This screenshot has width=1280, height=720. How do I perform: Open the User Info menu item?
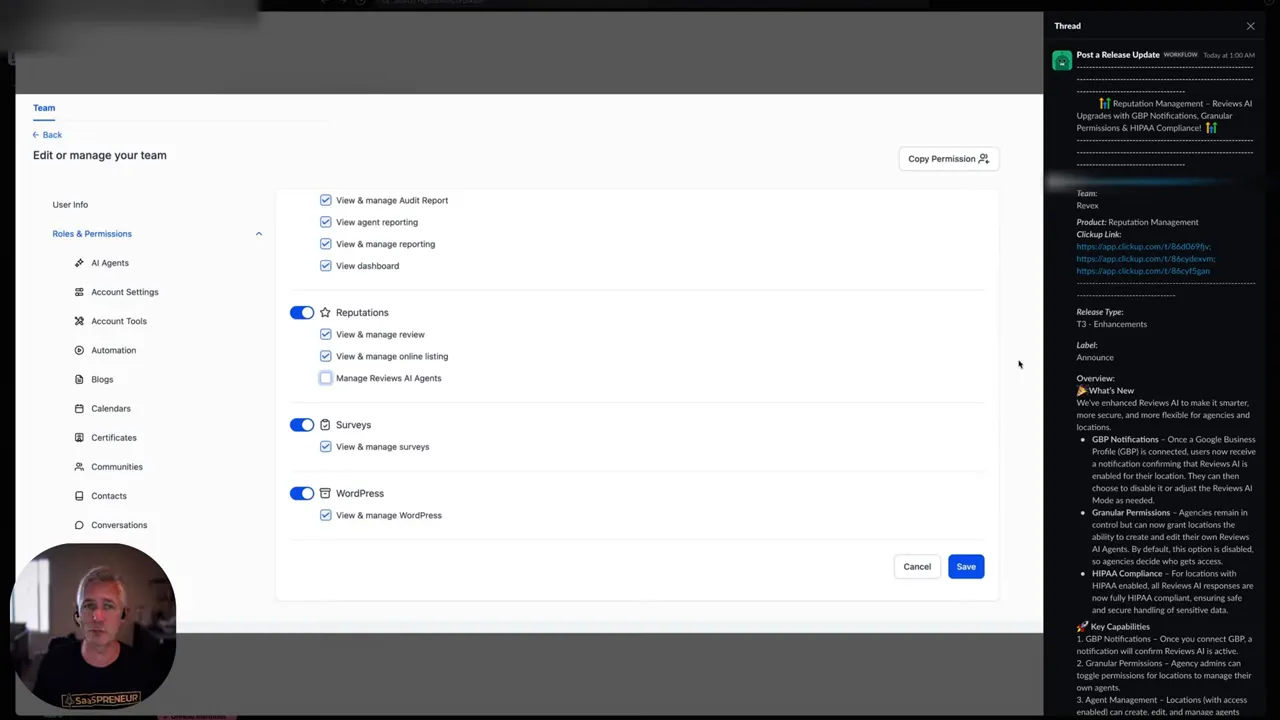pos(70,205)
